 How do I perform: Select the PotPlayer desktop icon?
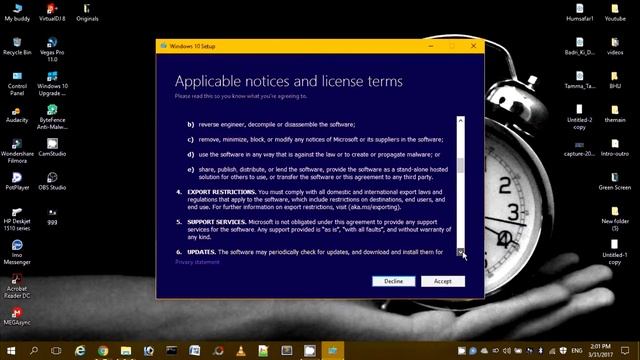pos(17,181)
